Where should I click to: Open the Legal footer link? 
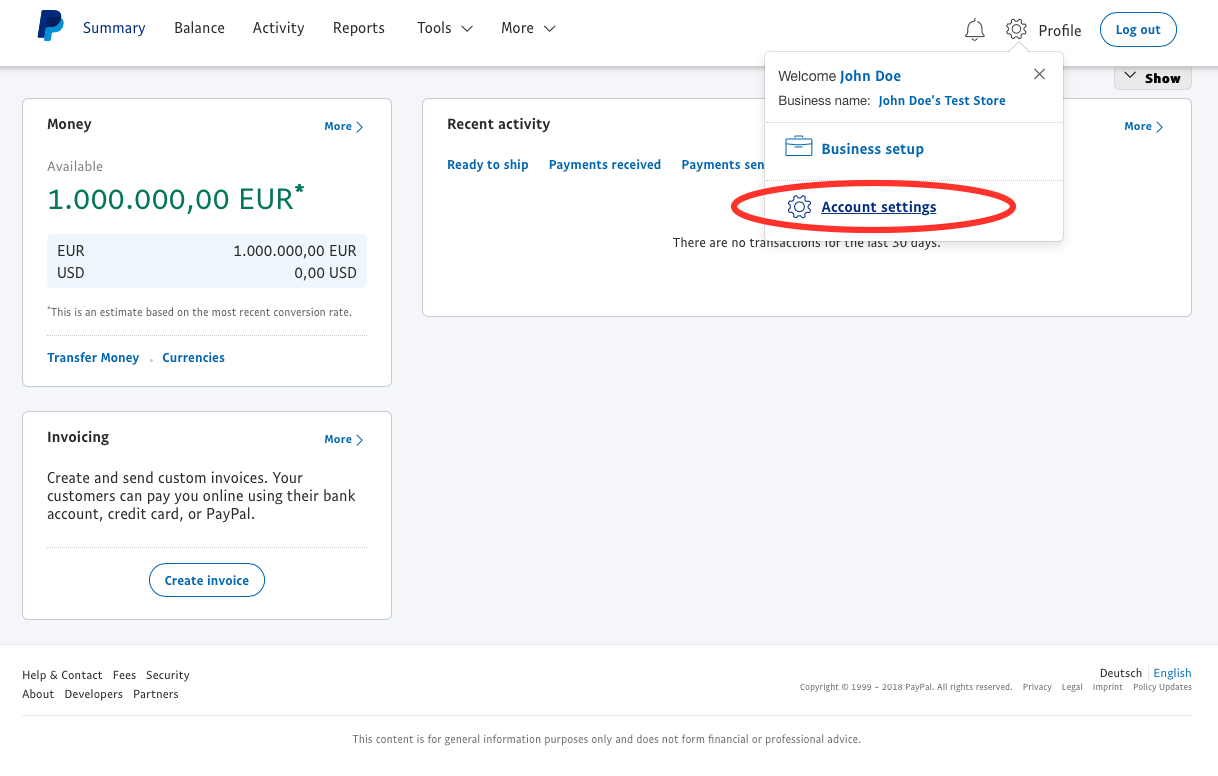click(1072, 687)
